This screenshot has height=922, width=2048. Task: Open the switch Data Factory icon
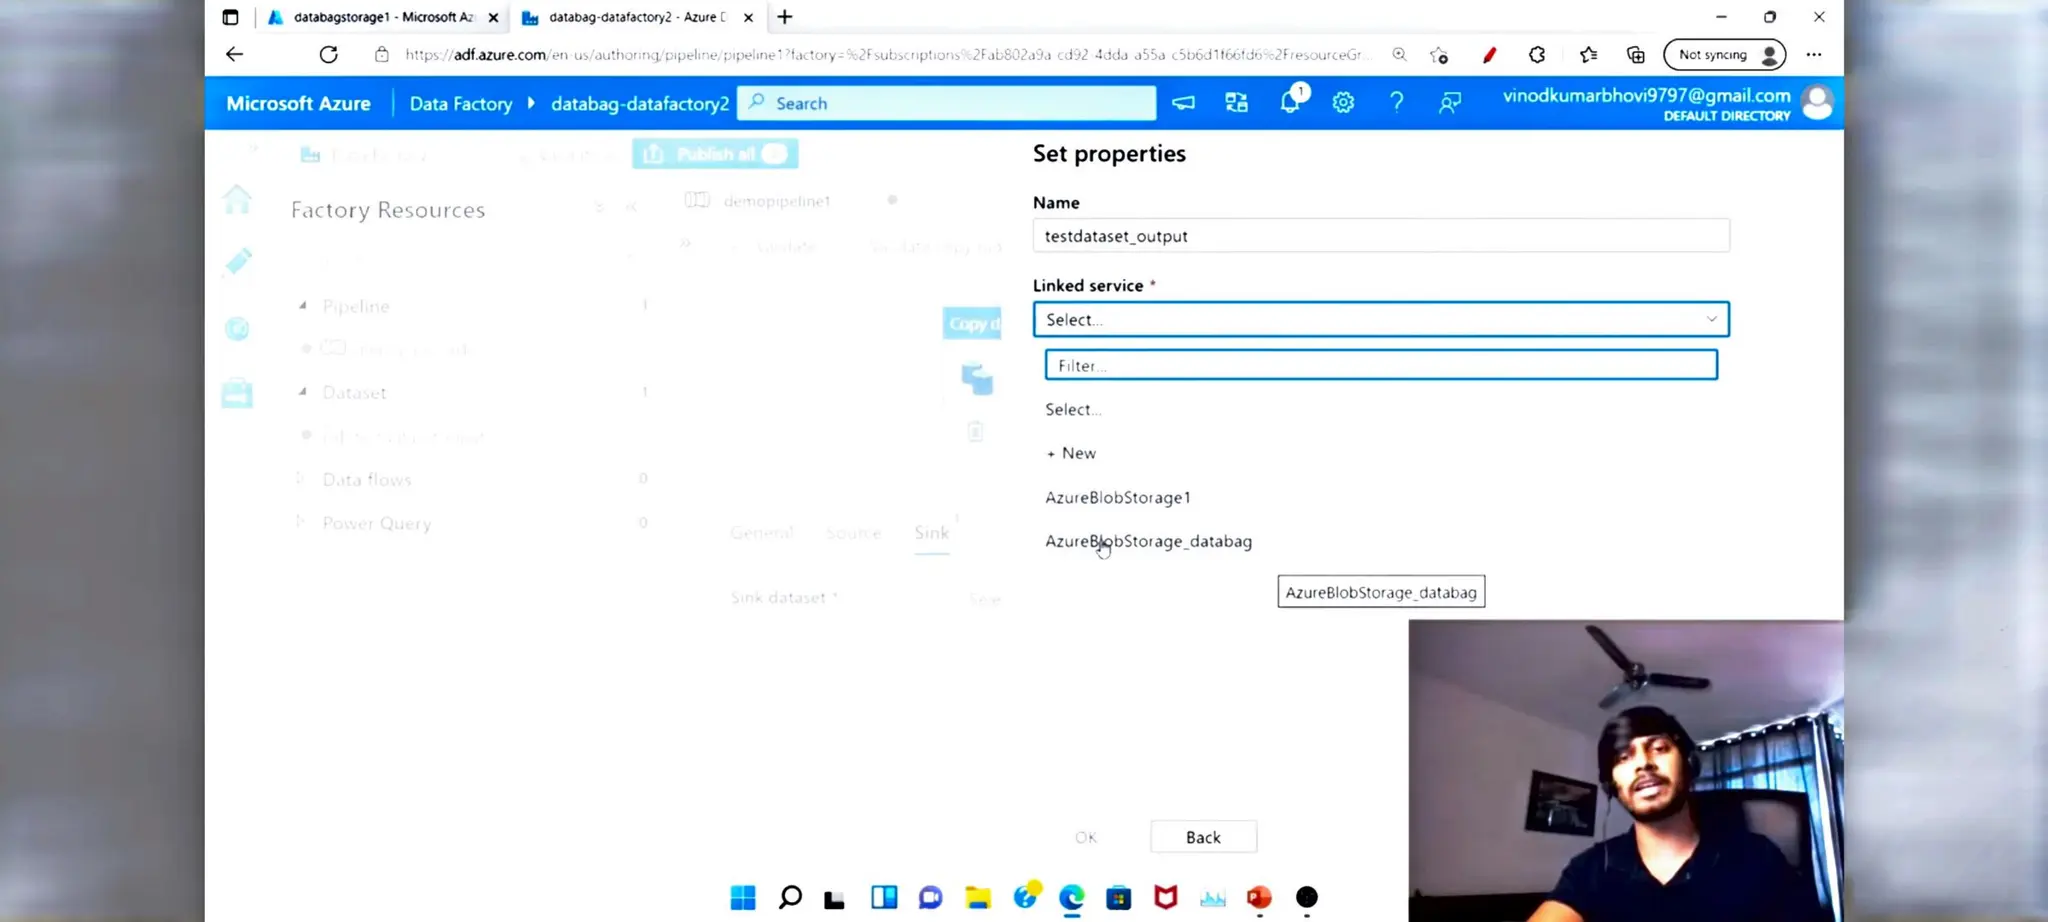(1236, 102)
